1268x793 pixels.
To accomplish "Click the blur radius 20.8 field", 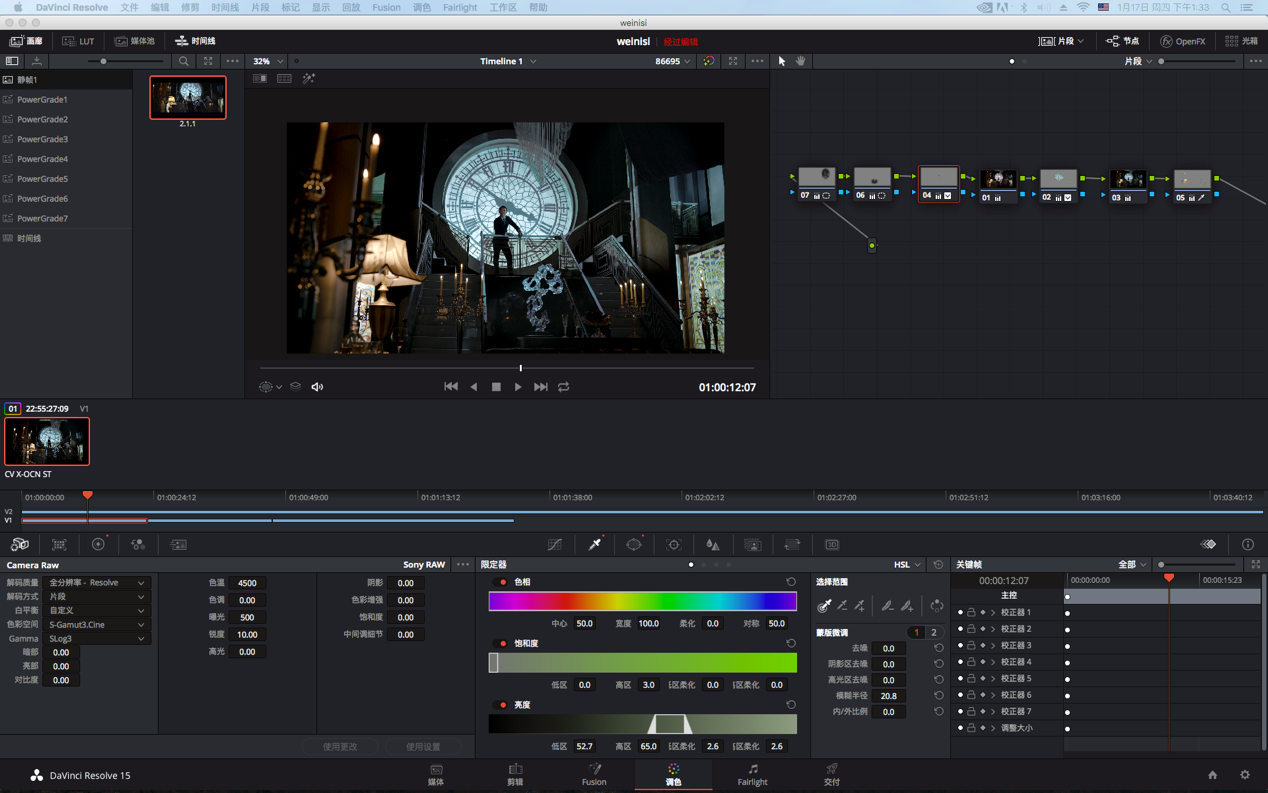I will tap(888, 696).
